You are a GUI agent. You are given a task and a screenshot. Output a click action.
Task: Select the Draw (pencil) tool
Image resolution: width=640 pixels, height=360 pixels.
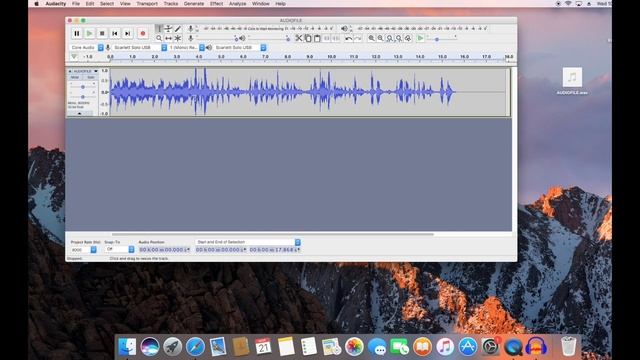click(178, 29)
